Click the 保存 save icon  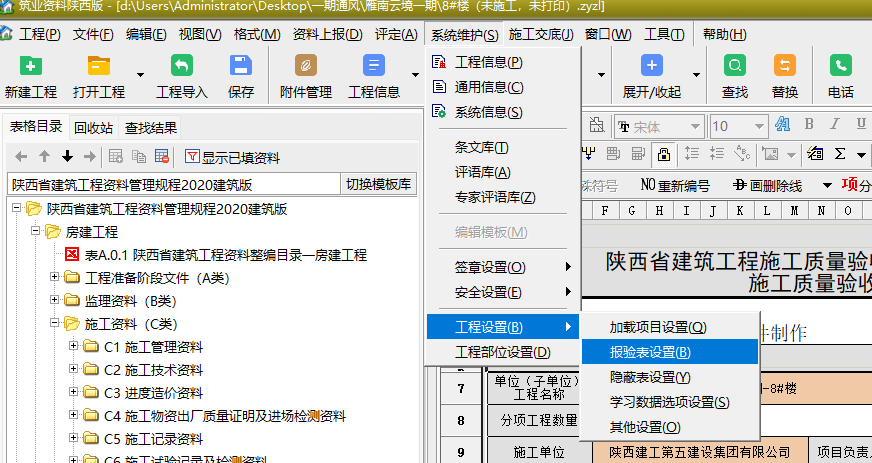(241, 67)
